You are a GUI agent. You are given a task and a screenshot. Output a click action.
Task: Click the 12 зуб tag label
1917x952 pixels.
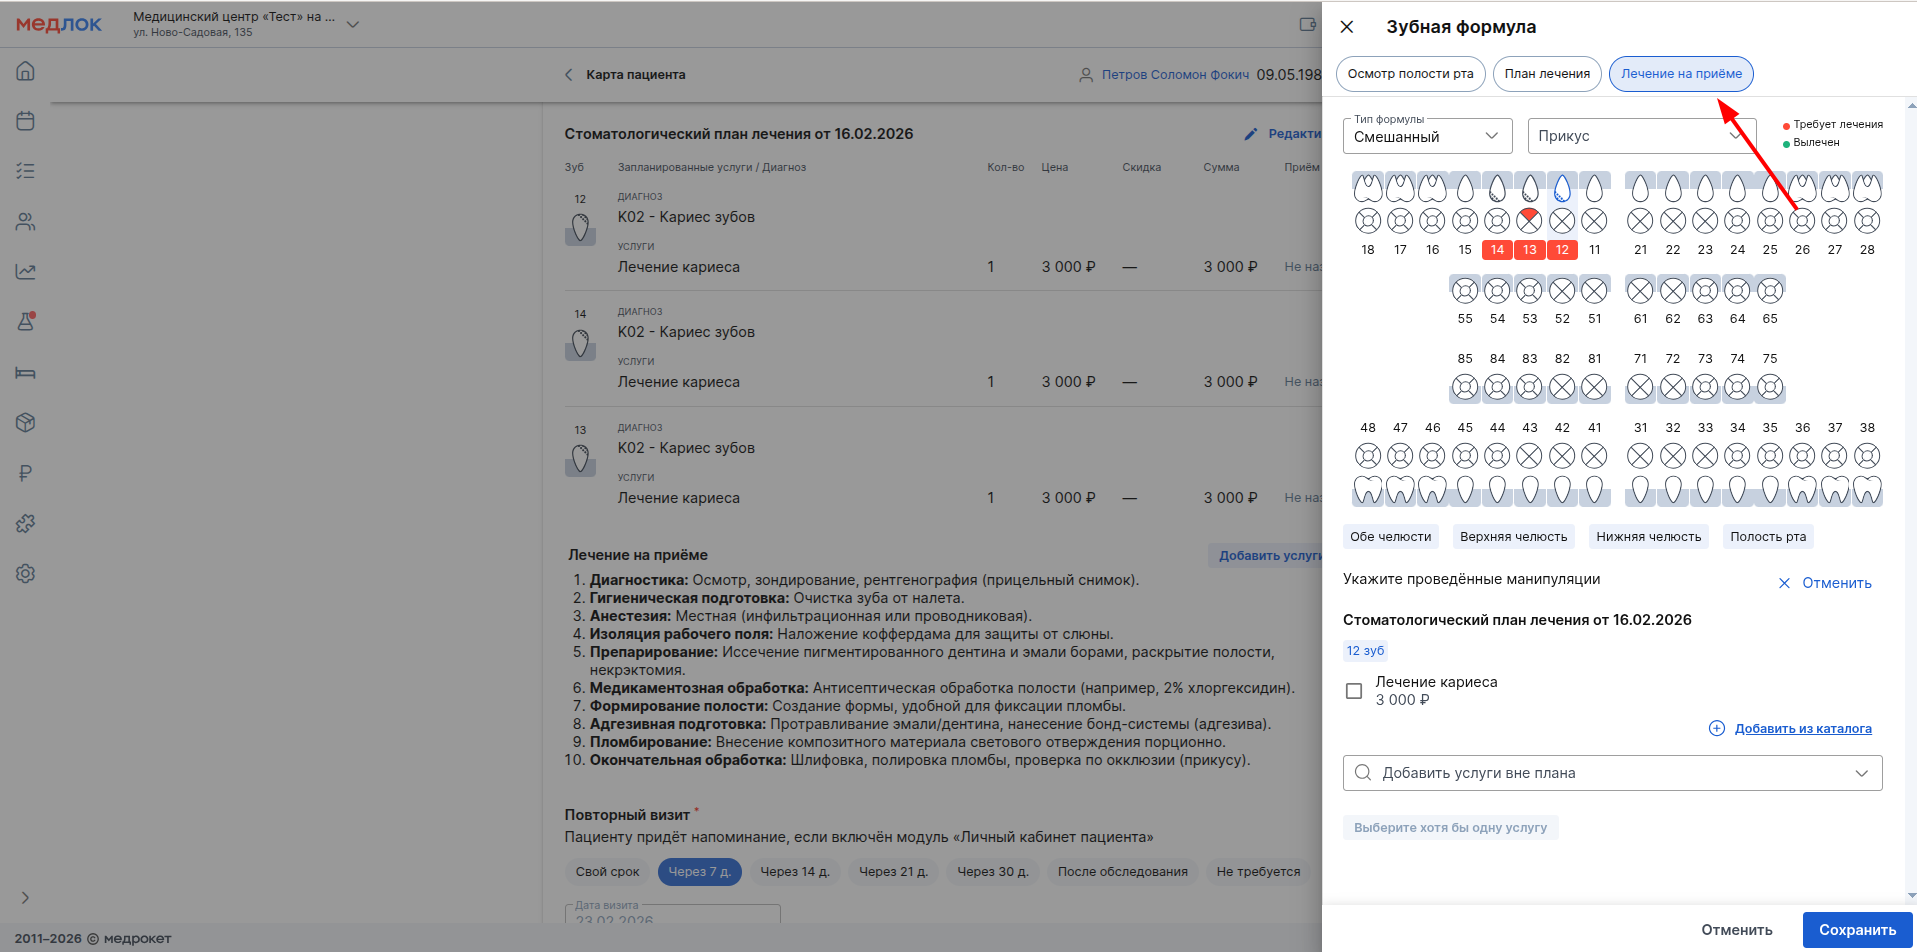[1365, 651]
